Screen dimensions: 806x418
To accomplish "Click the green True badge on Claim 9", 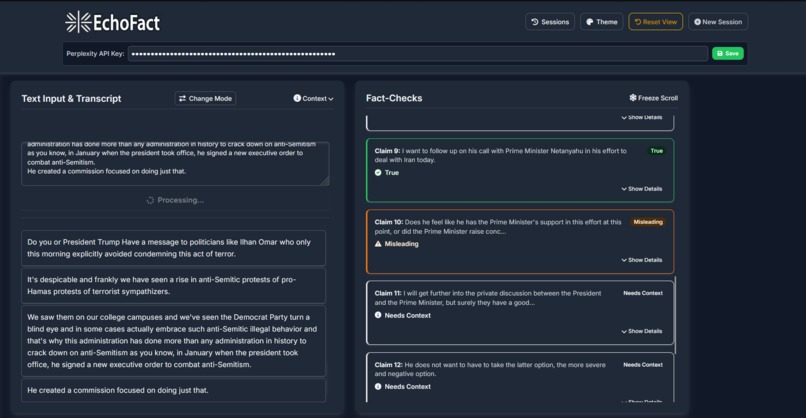I will (x=656, y=151).
